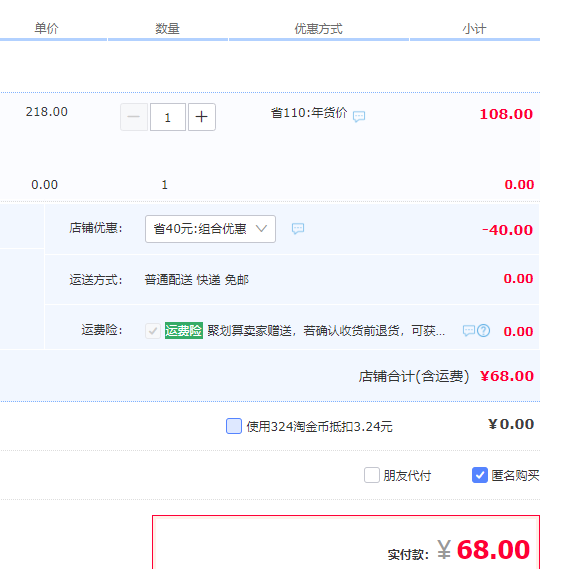Screen dimensions: 573x569
Task: Click the 聚划算卖家赠送 insurance description text
Action: coord(326,331)
